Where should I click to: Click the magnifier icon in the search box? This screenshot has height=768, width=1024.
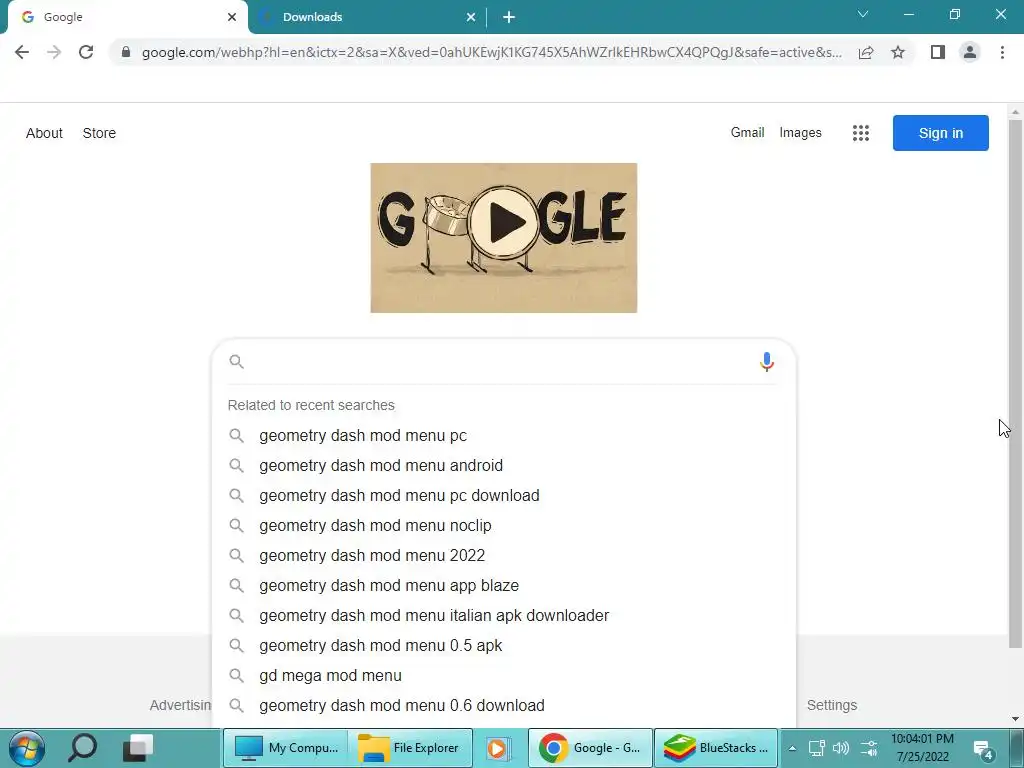[x=236, y=362]
